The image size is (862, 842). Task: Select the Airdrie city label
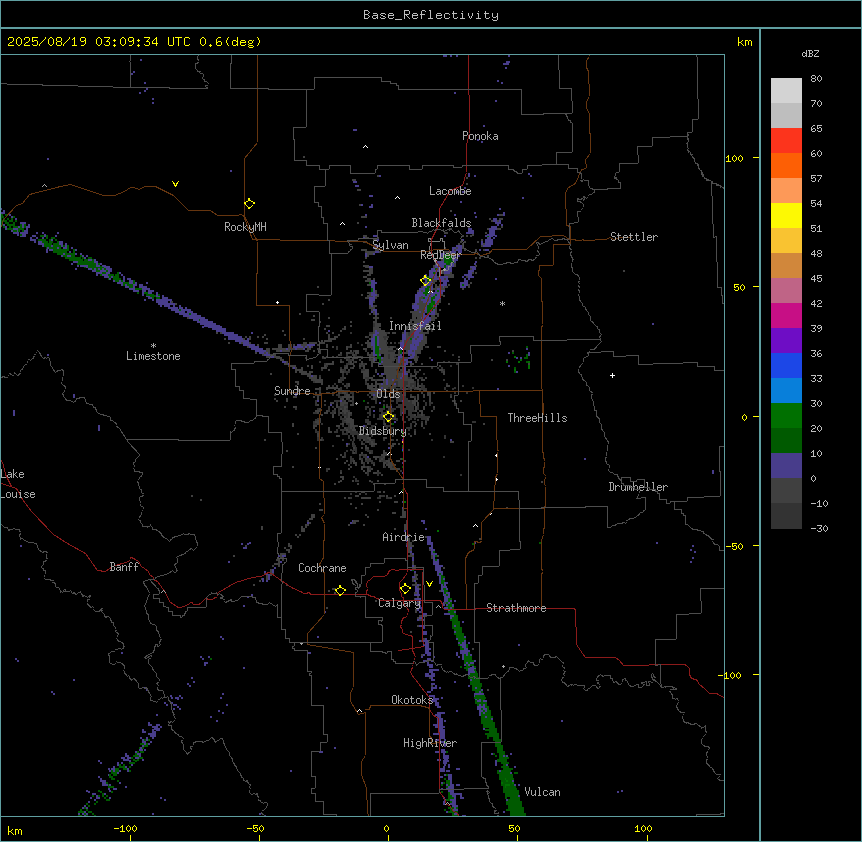(403, 537)
